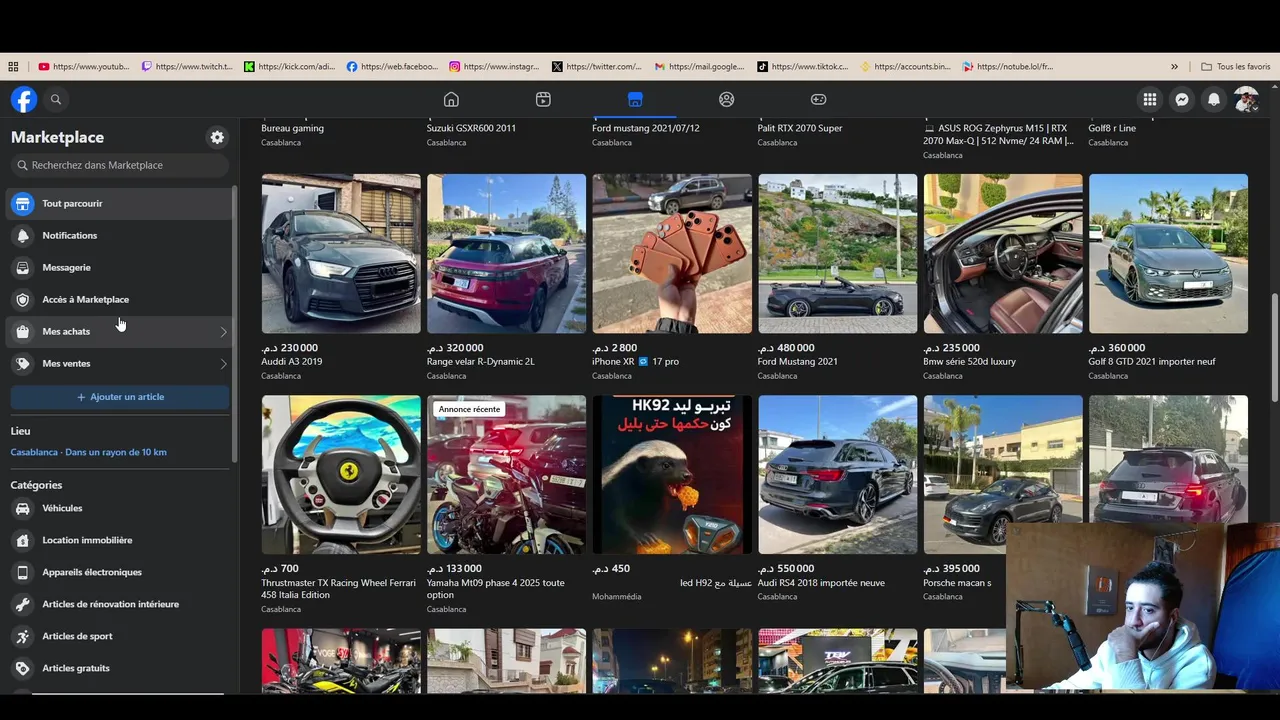Click Ford mustang 2021/07/12 title
This screenshot has width=1280, height=720.
coord(646,128)
